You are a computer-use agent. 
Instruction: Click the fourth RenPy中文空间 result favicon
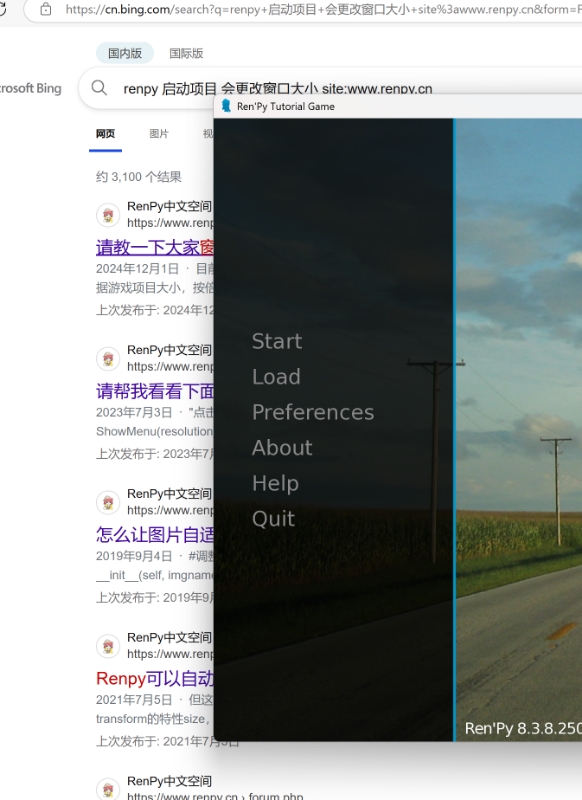click(108, 646)
